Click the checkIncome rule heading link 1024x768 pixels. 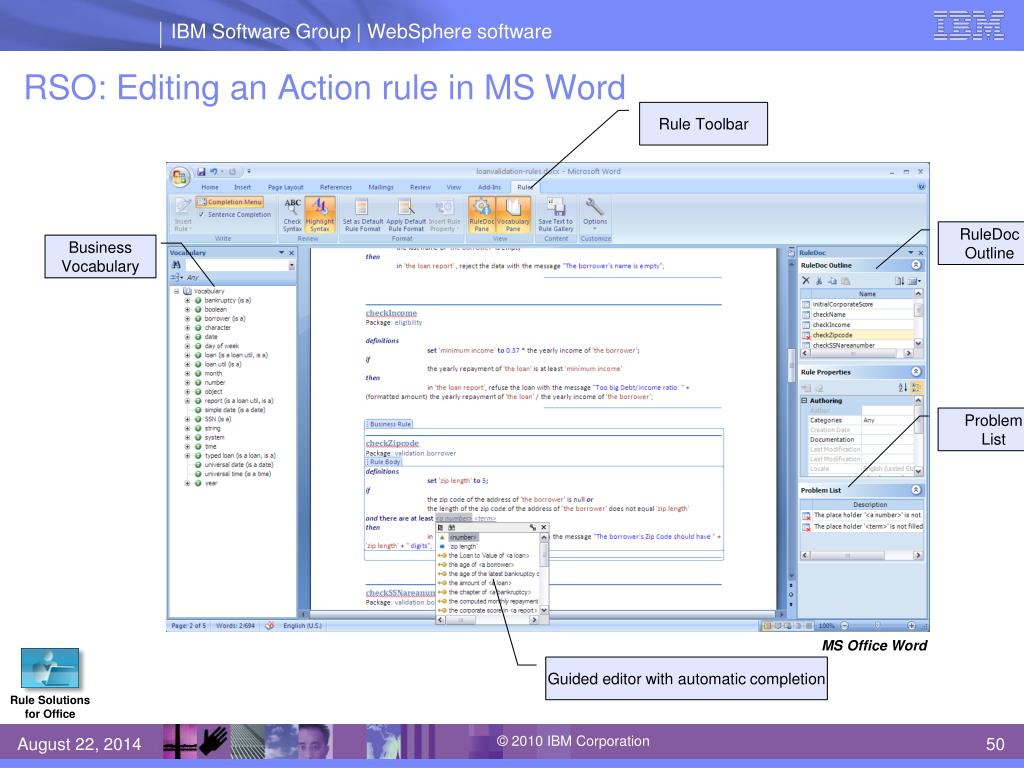click(x=391, y=313)
